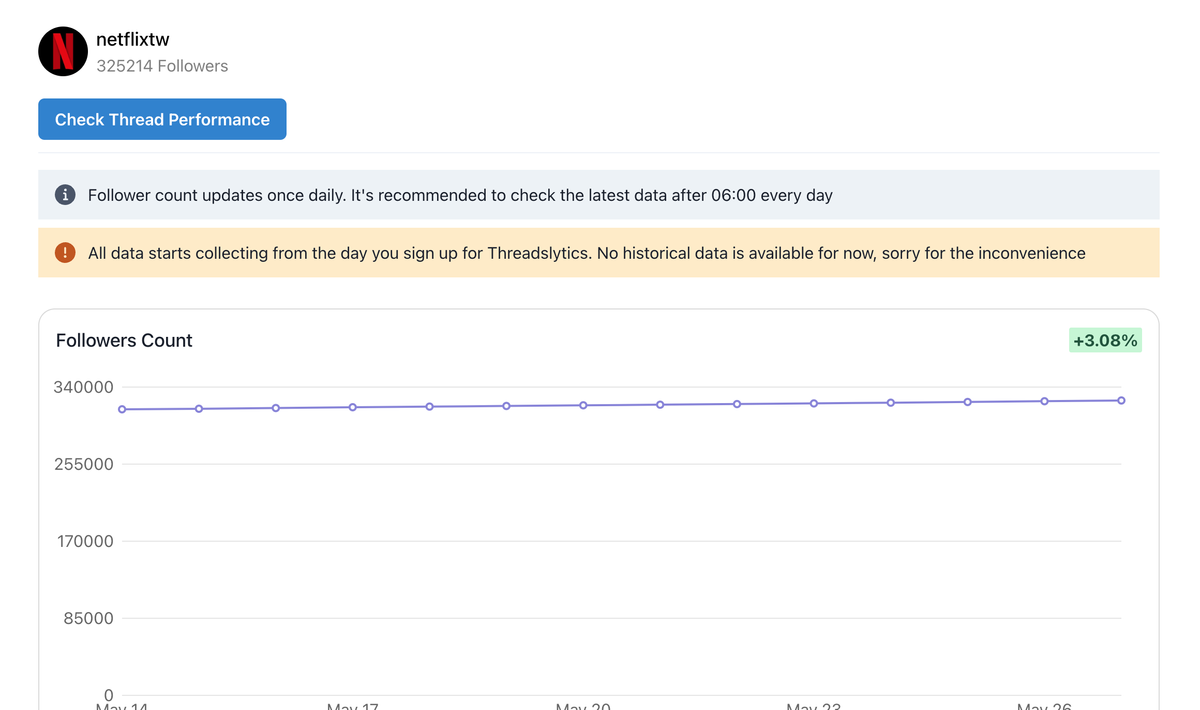Image resolution: width=1200 pixels, height=710 pixels.
Task: Click the historical data warning text
Action: click(586, 253)
